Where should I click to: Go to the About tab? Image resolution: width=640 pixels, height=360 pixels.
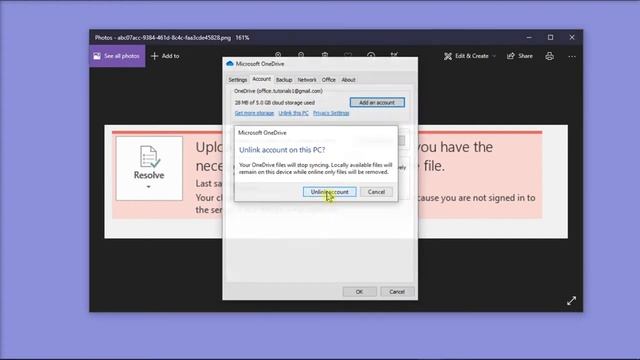point(348,80)
